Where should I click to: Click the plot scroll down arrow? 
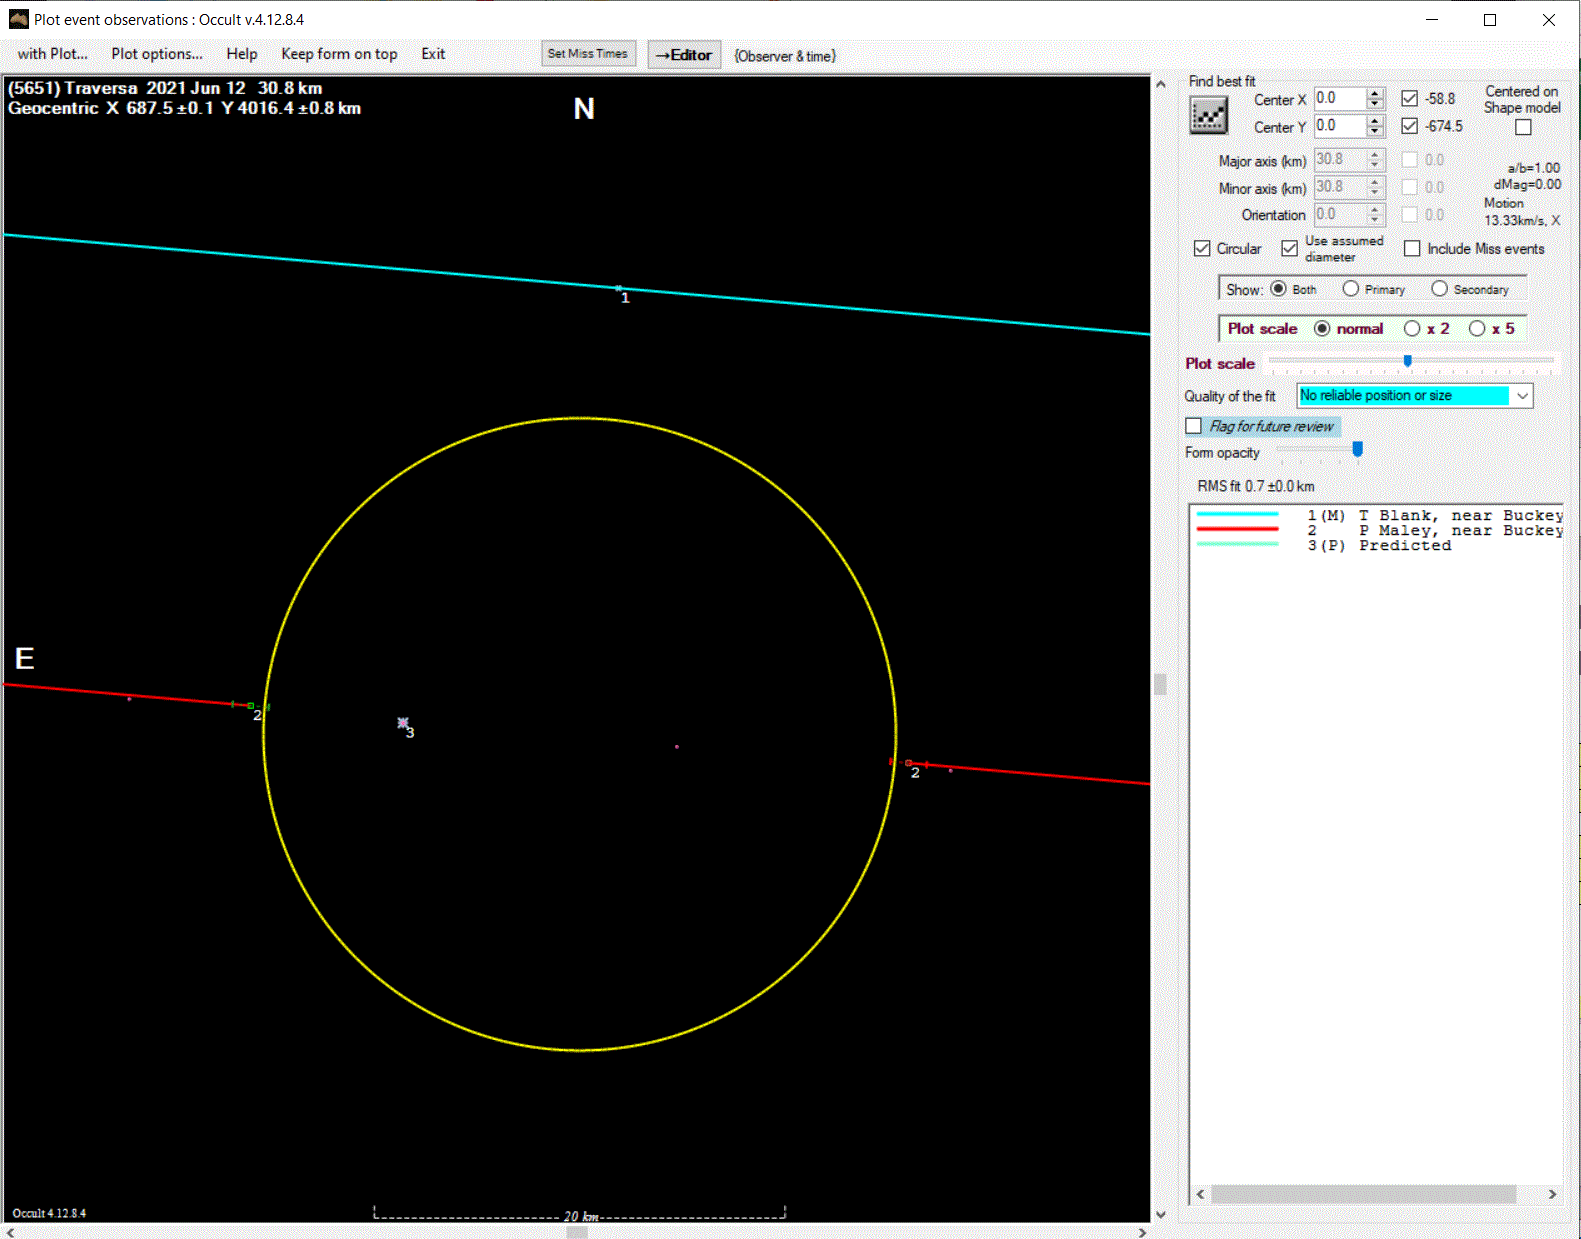tap(1160, 1214)
